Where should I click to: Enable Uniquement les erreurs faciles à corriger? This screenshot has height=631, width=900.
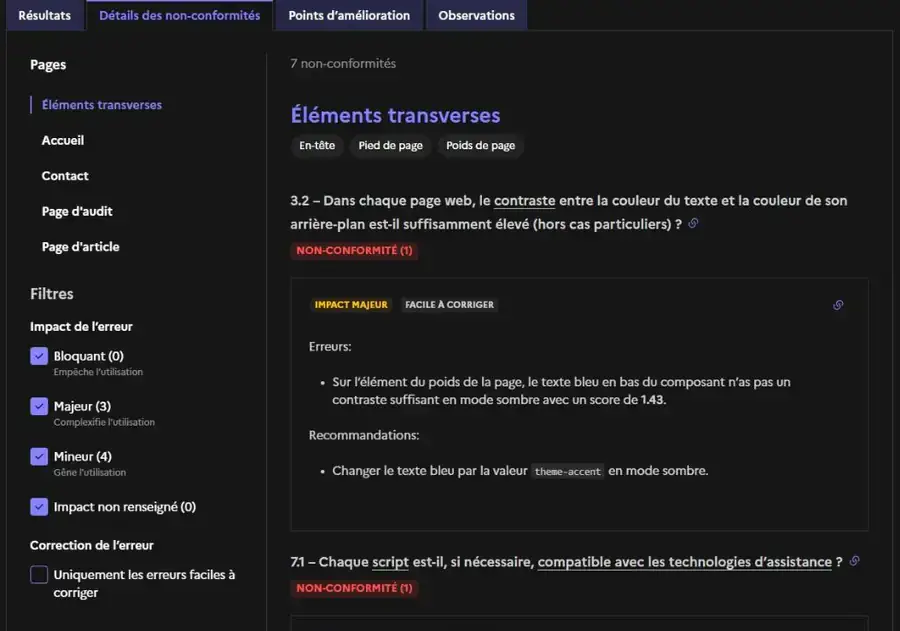tap(39, 575)
